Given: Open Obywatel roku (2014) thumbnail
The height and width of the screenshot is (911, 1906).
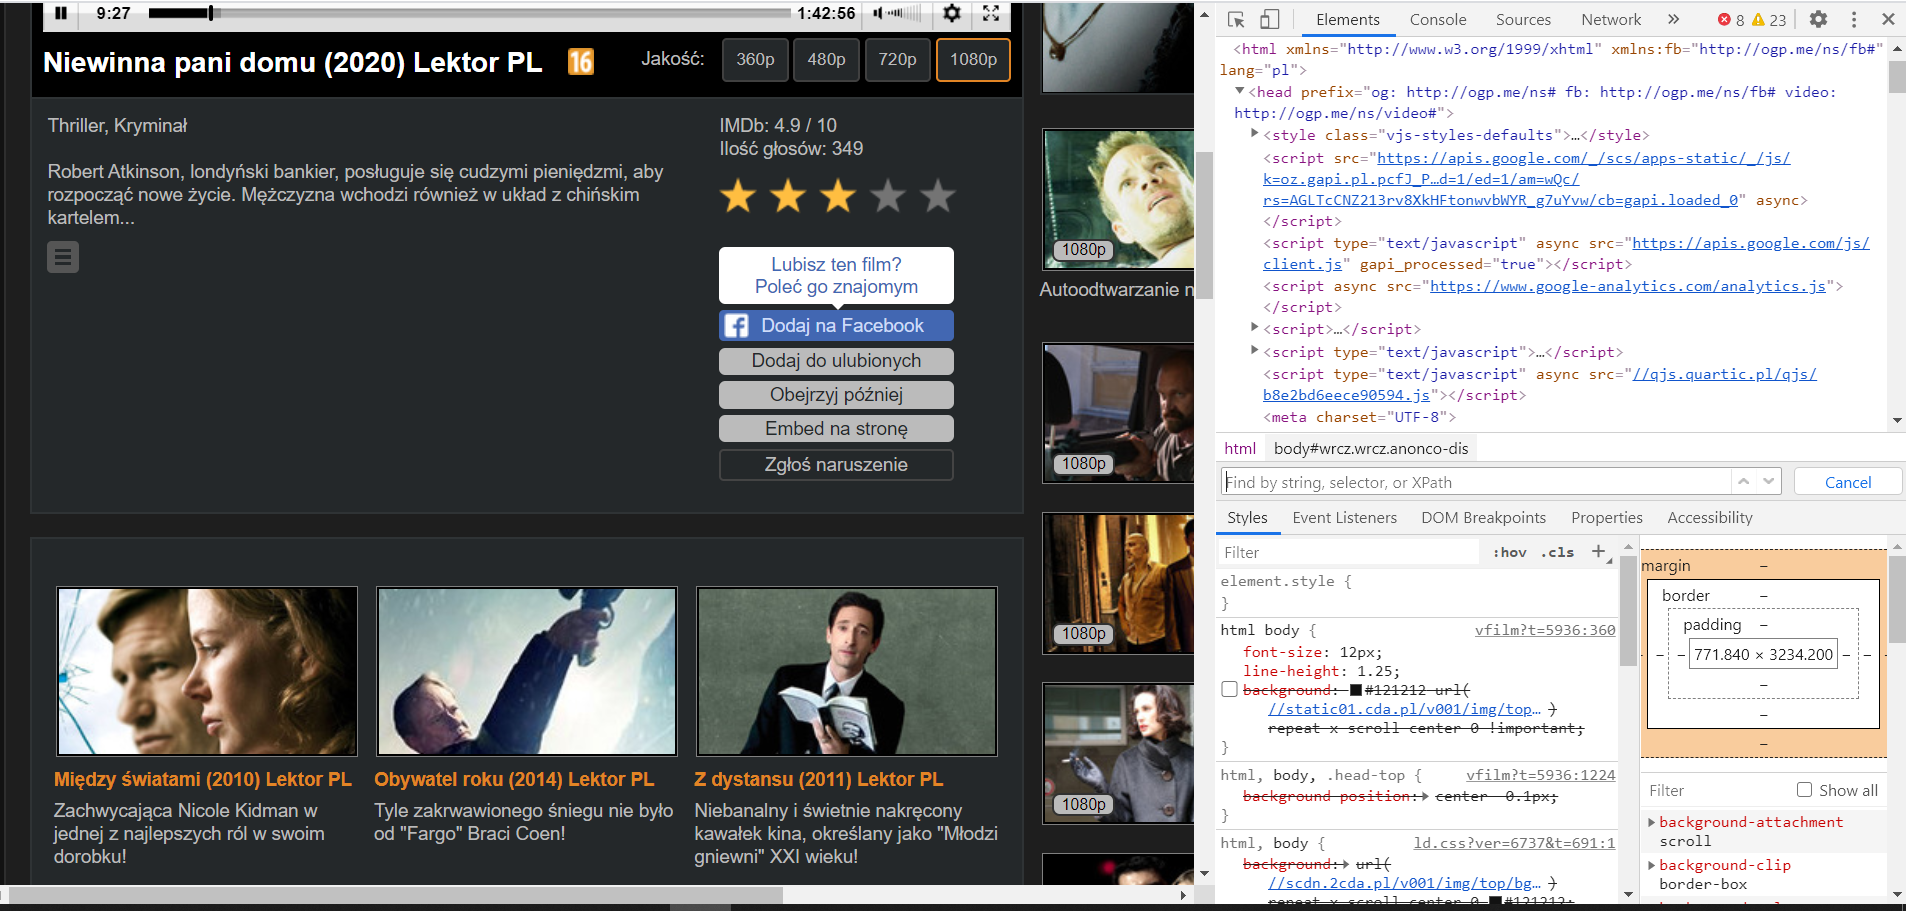Looking at the screenshot, I should click(x=527, y=671).
